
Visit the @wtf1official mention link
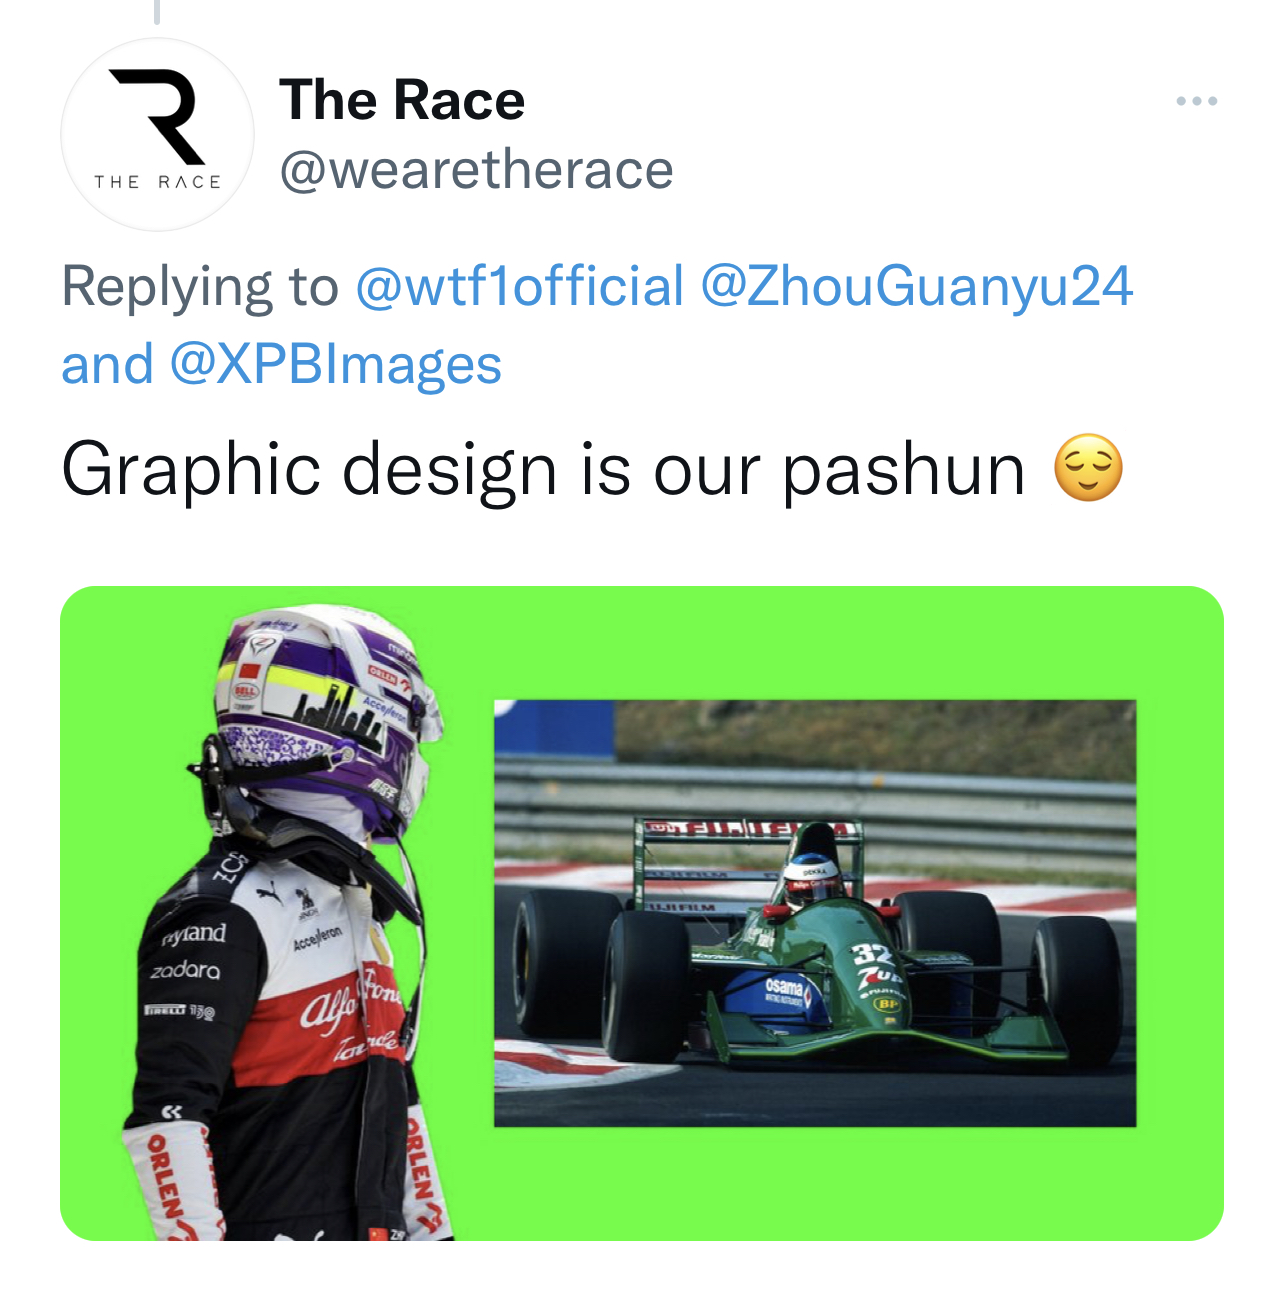(520, 286)
